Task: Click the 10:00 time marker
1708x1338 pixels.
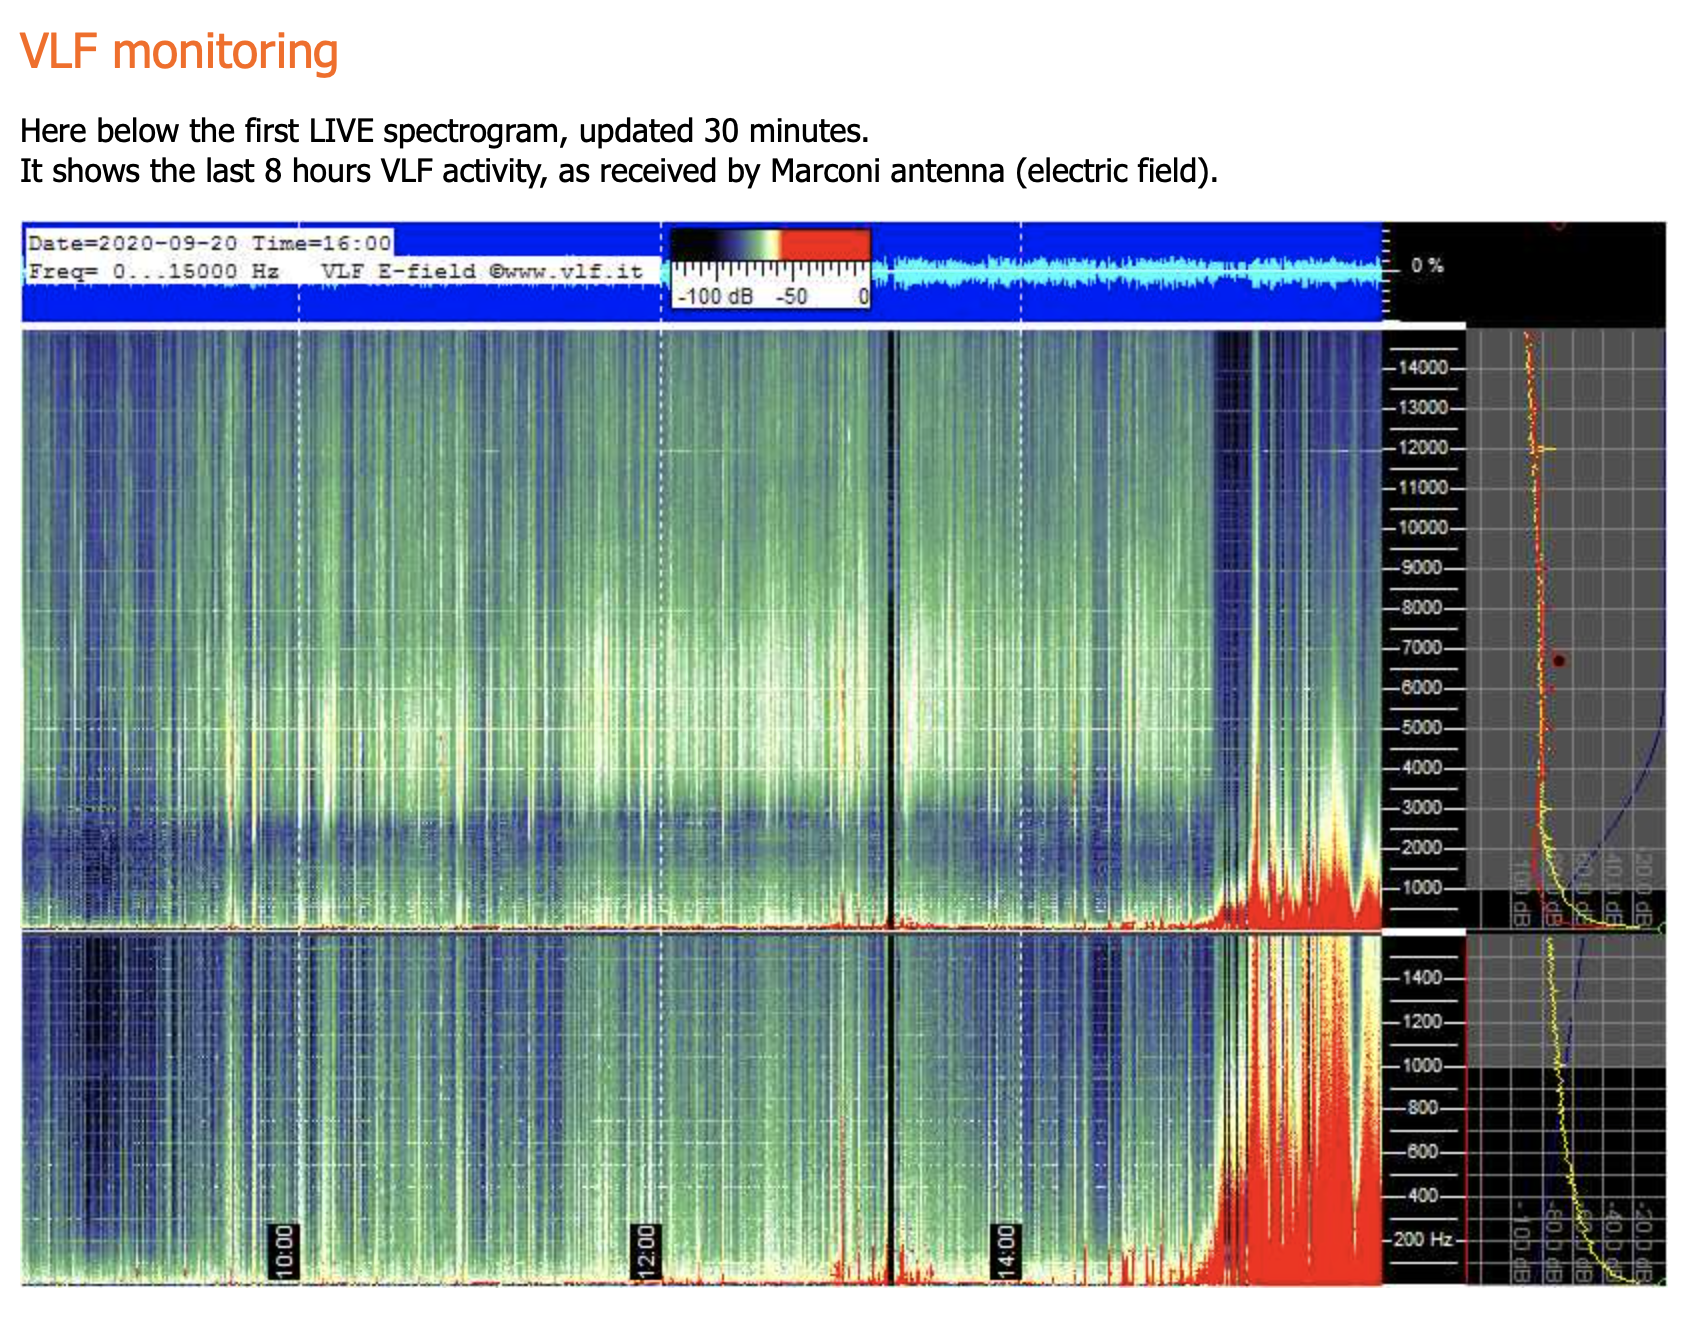Action: click(285, 1251)
